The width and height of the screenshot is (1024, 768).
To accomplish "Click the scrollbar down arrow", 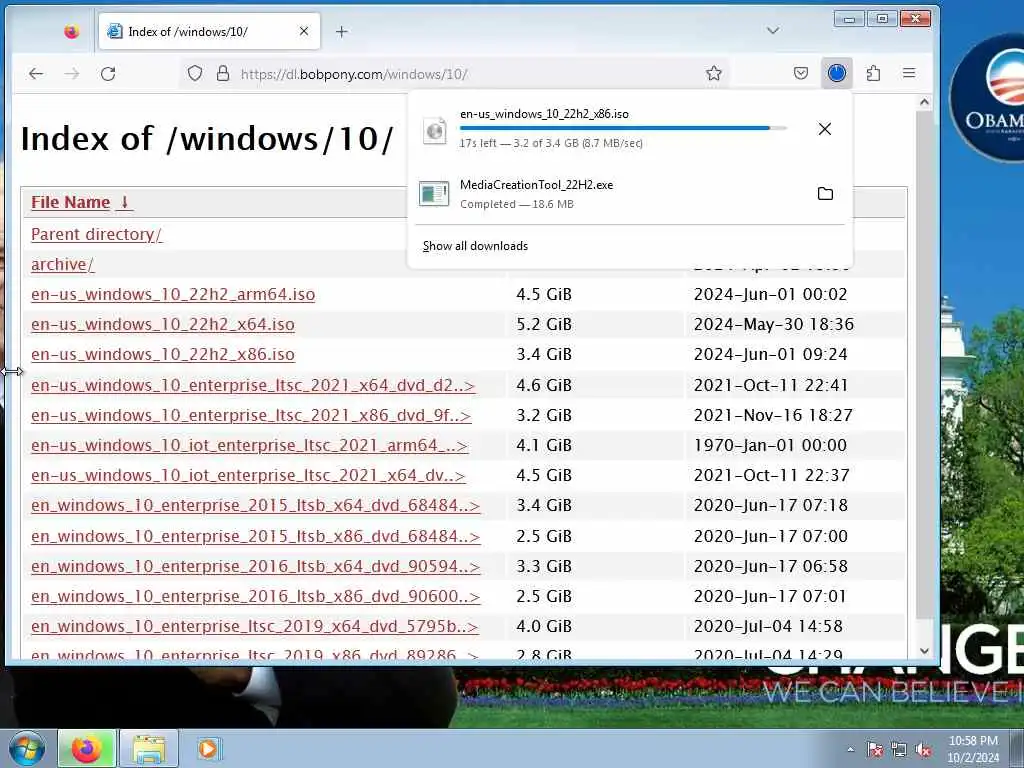I will pos(924,651).
